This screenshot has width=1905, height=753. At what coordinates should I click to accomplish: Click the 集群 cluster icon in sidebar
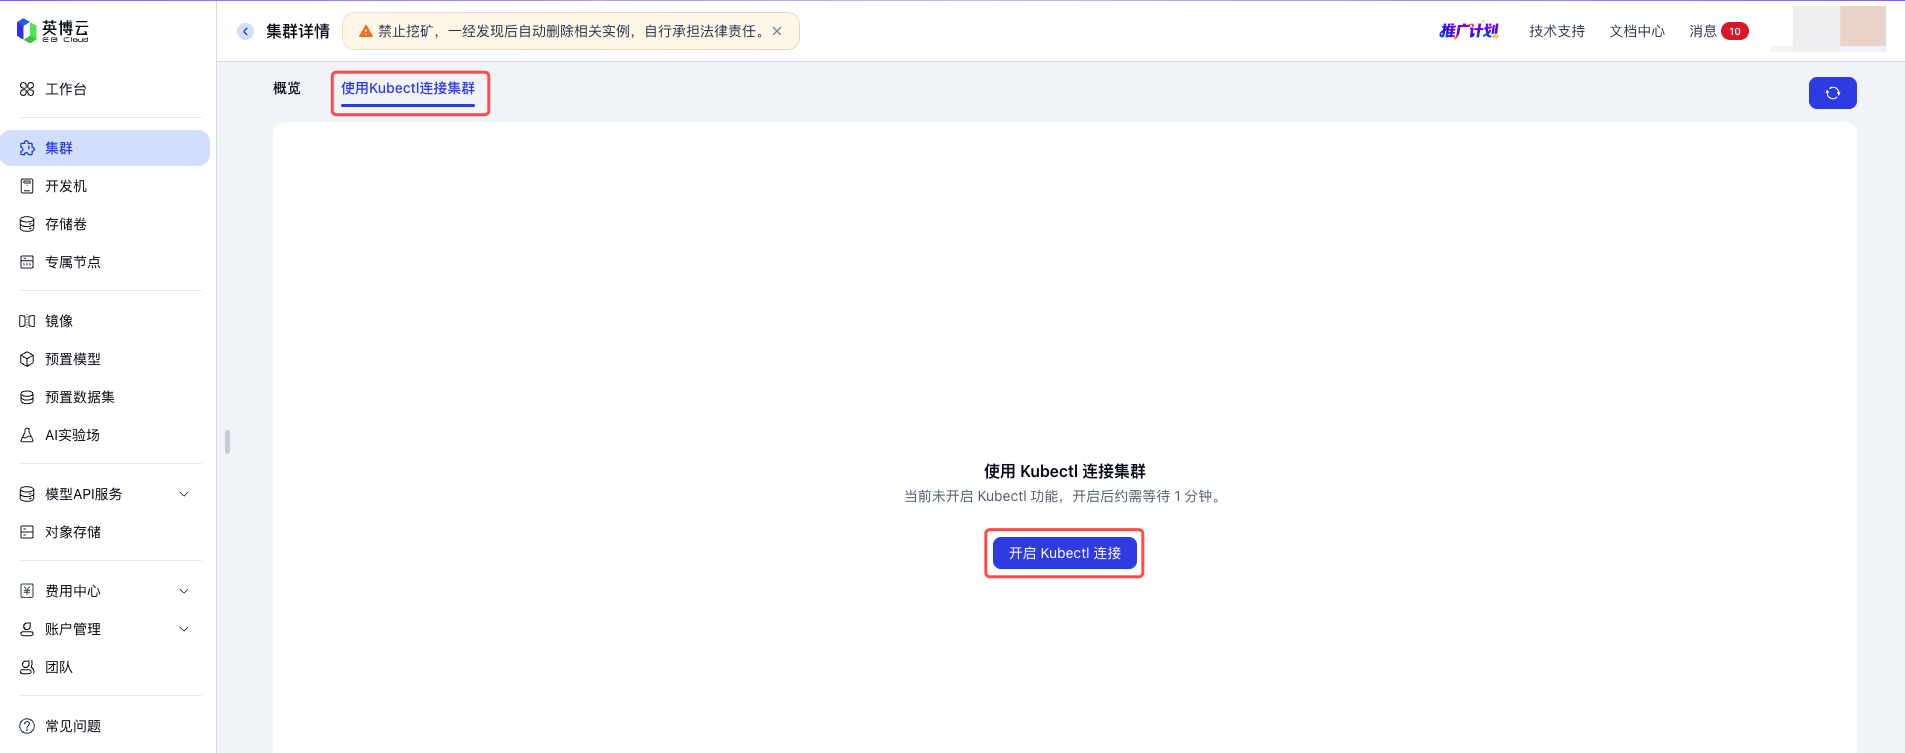click(27, 148)
